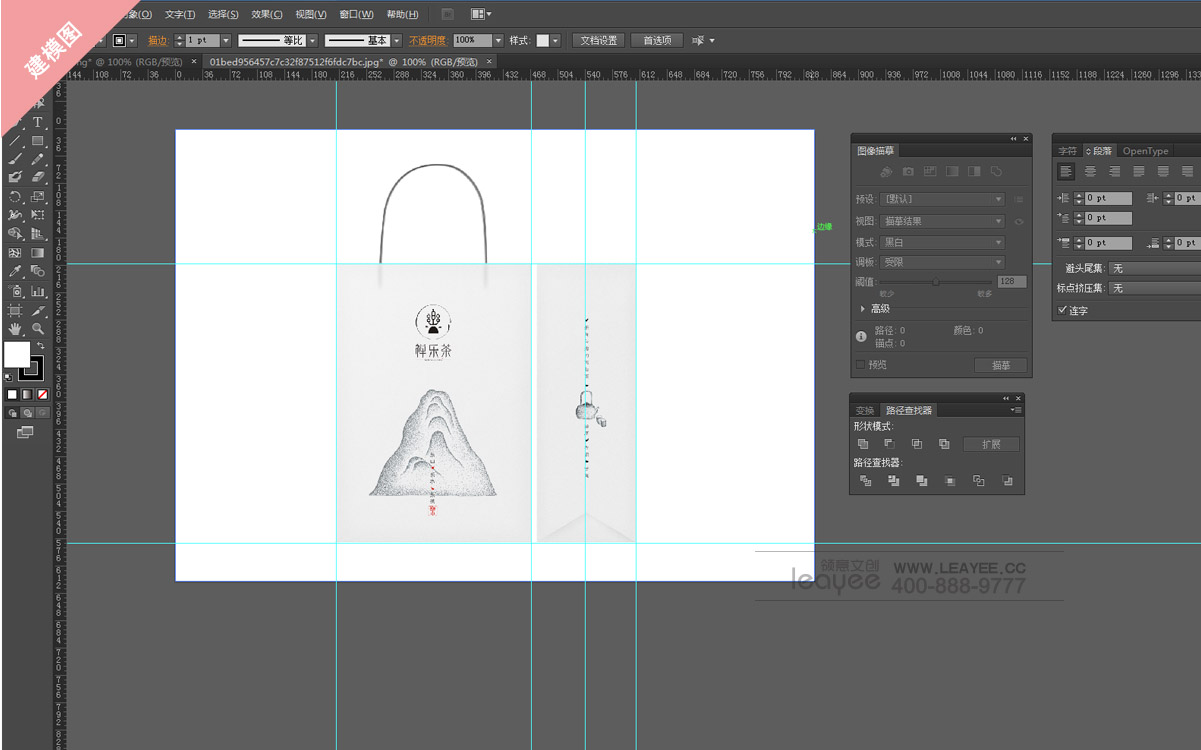Uncheck the 连字 hyphenation checkbox
1201x750 pixels.
(x=1062, y=311)
